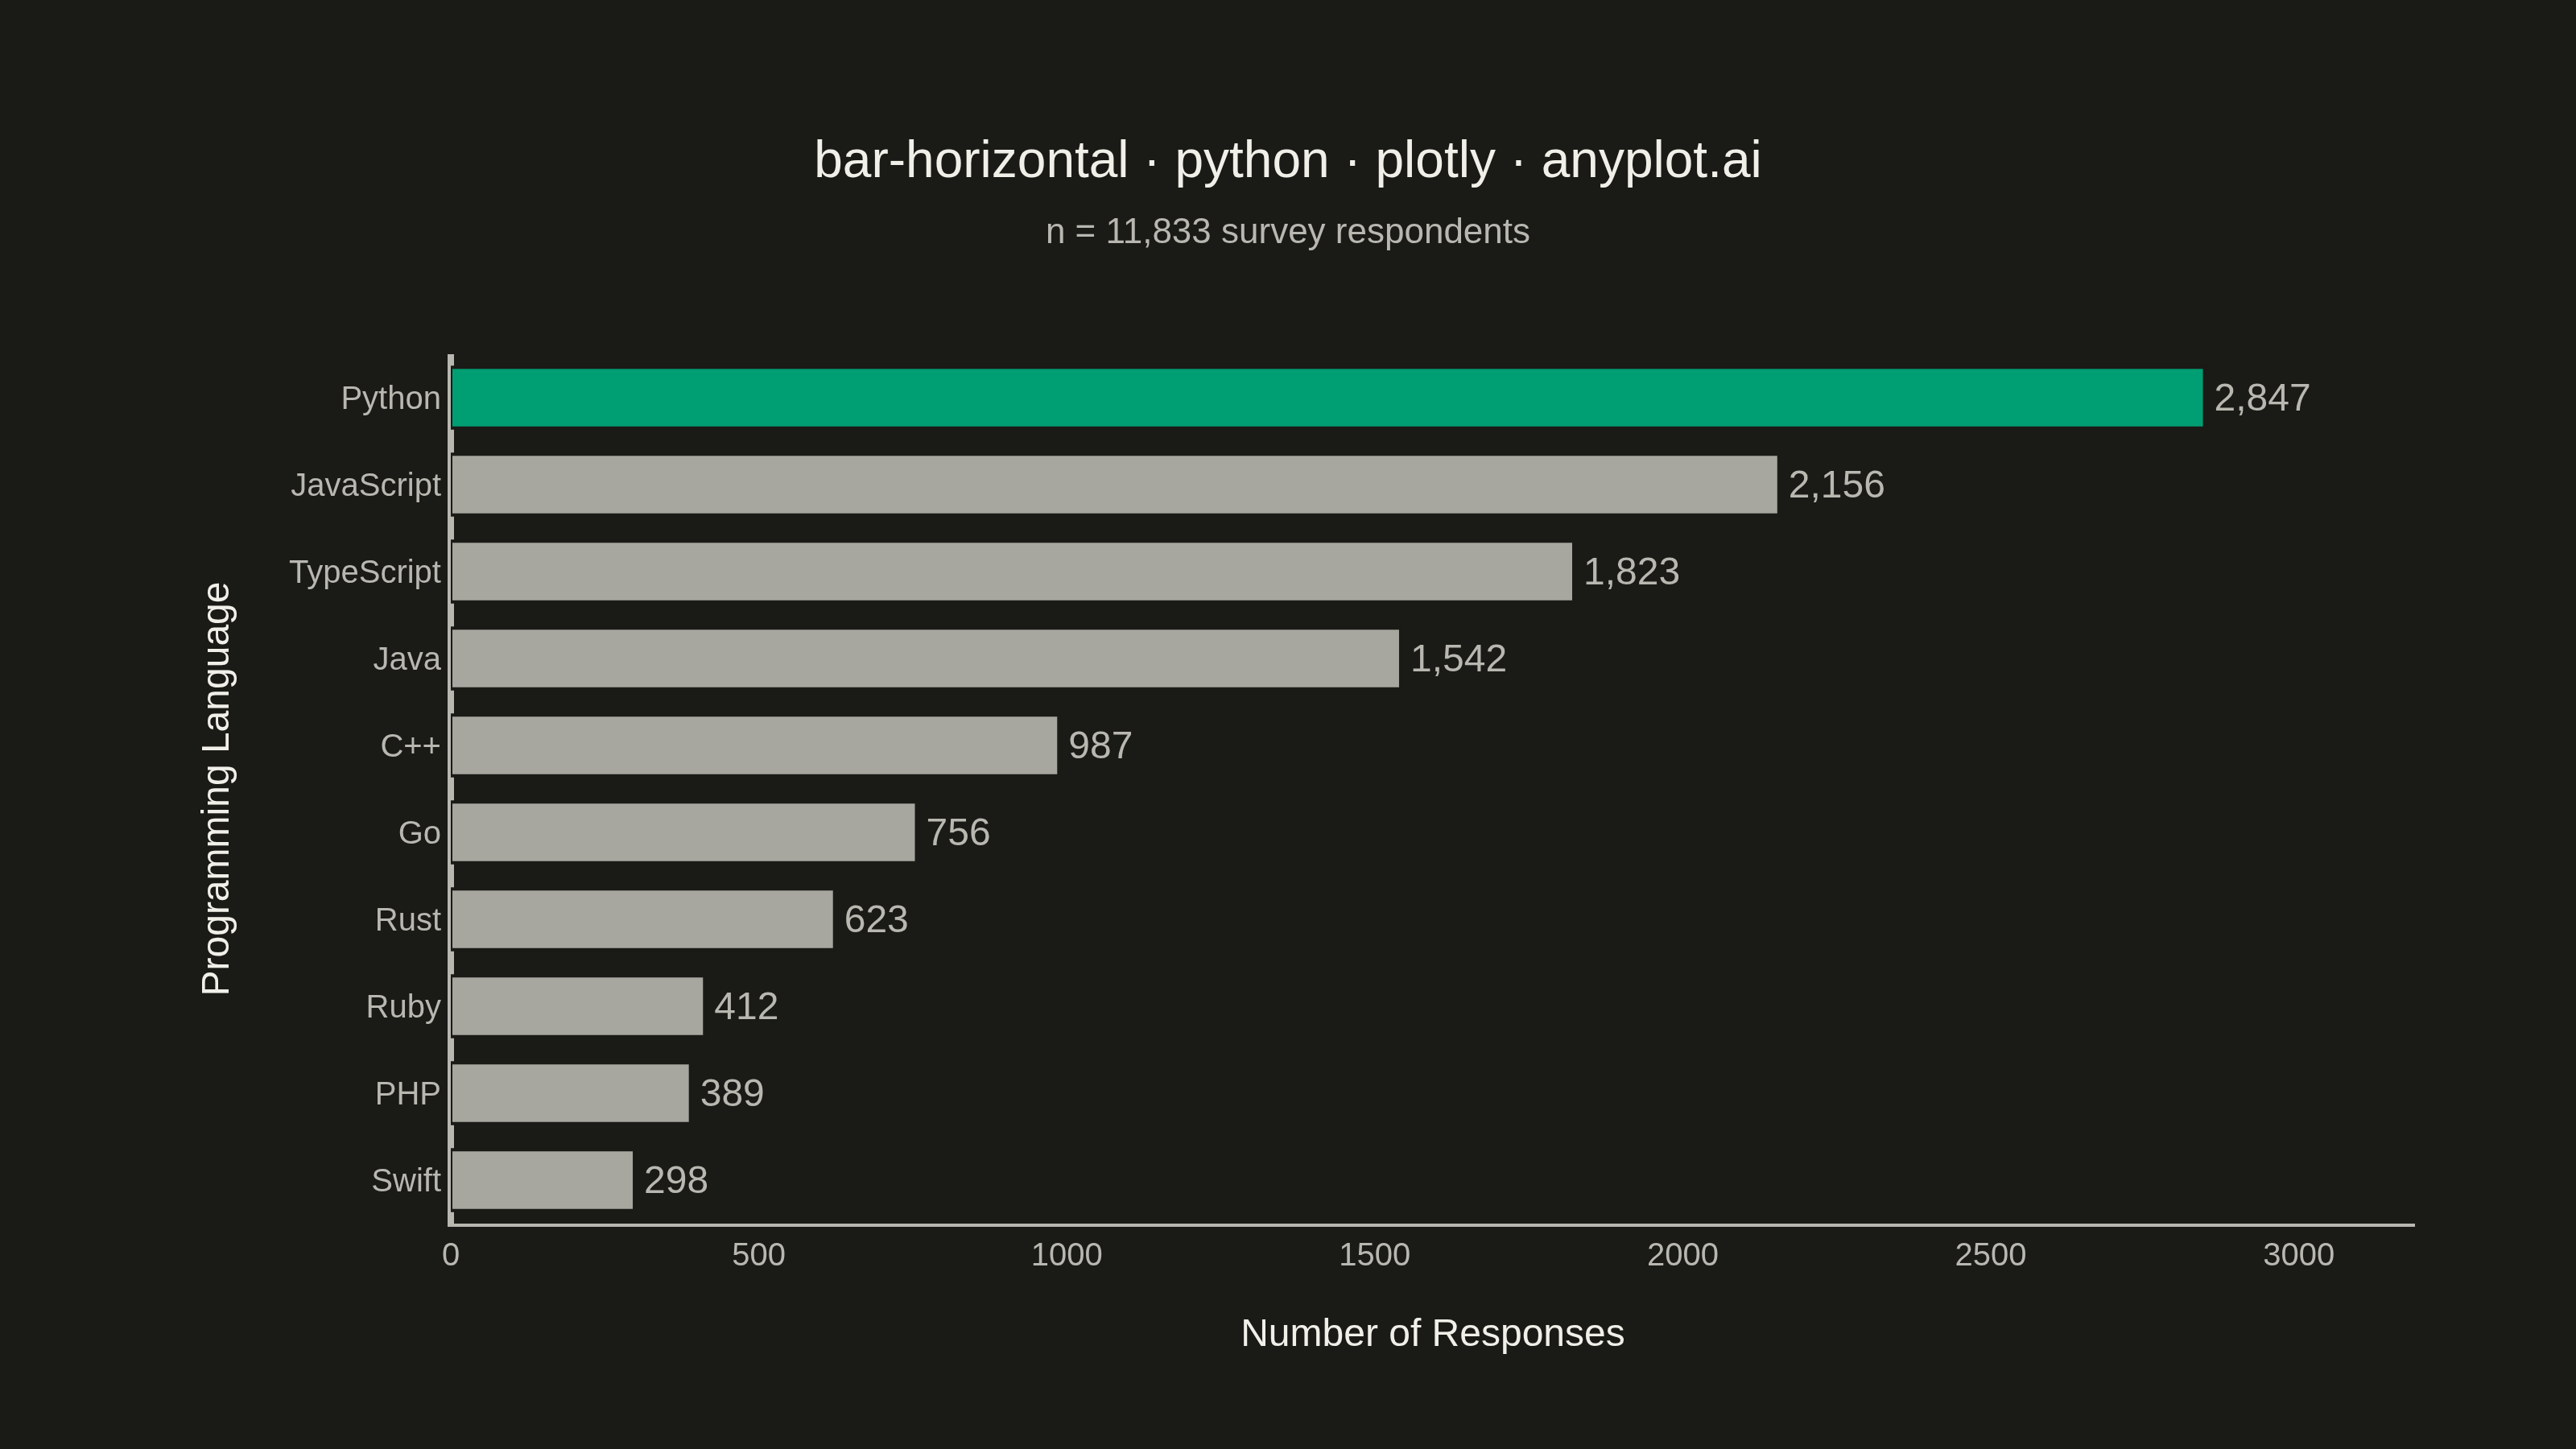Click the 1500 x-axis tick label
2576x1449 pixels.
pyautogui.click(x=1374, y=1255)
